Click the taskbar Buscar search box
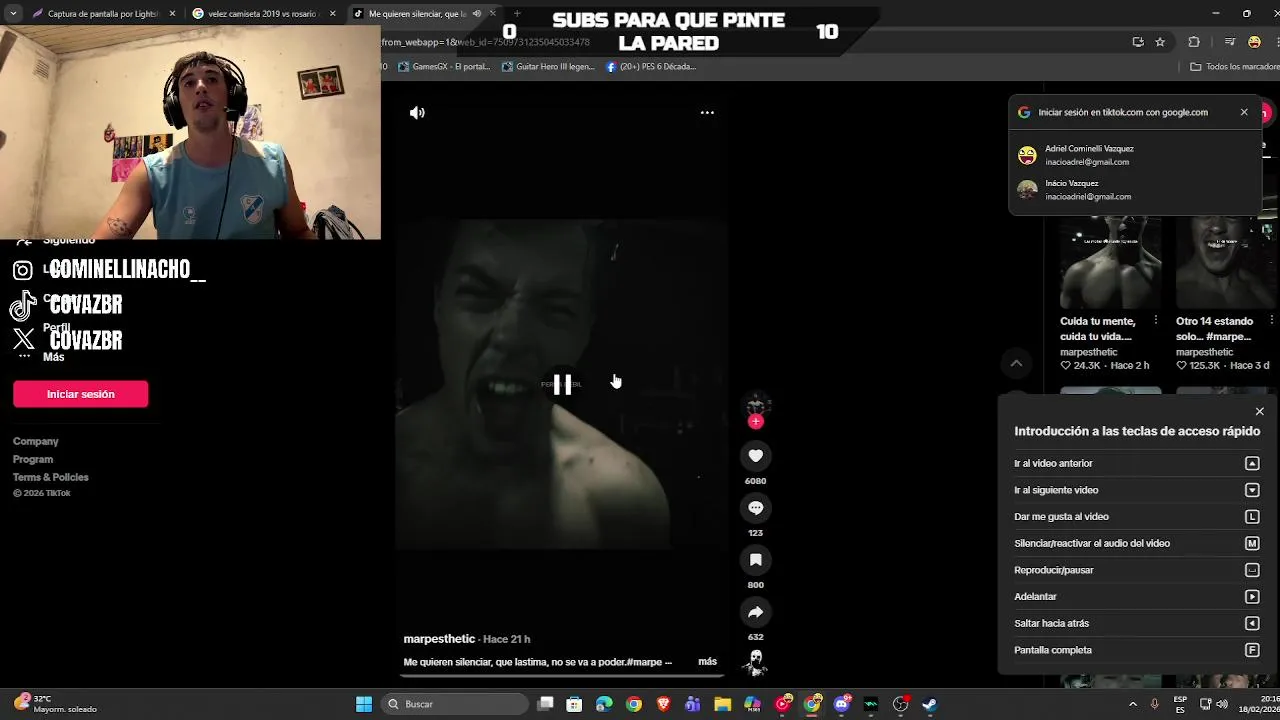1280x720 pixels. click(456, 704)
